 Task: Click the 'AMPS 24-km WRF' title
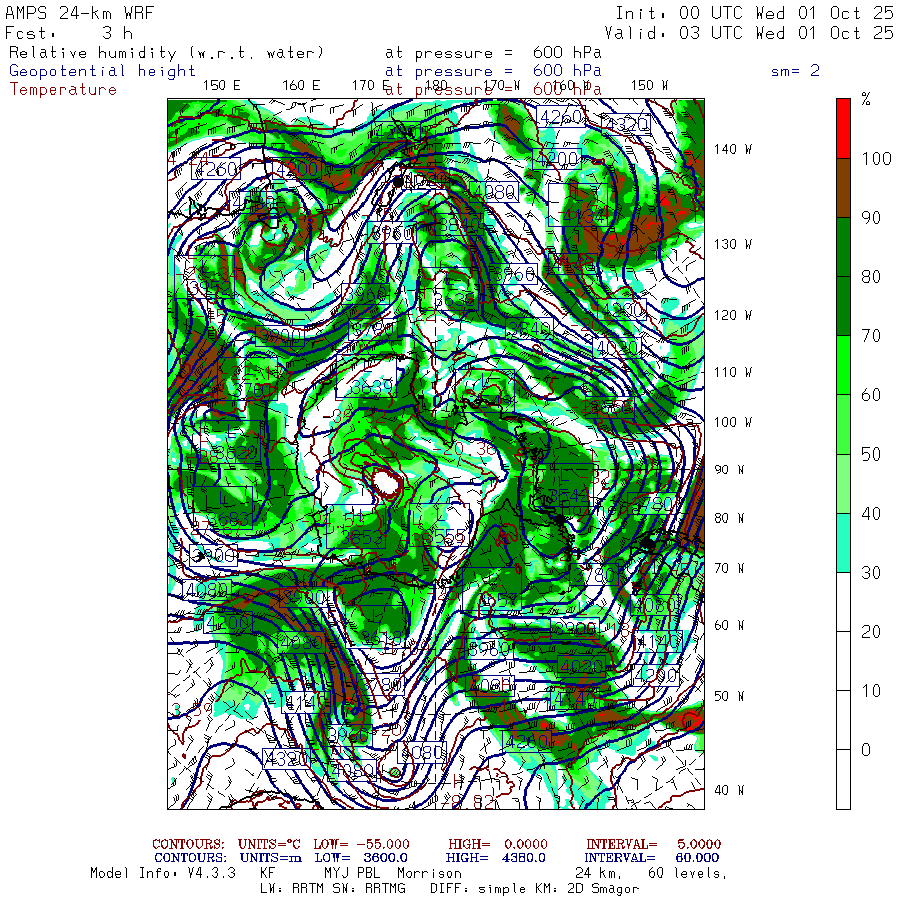pyautogui.click(x=80, y=13)
